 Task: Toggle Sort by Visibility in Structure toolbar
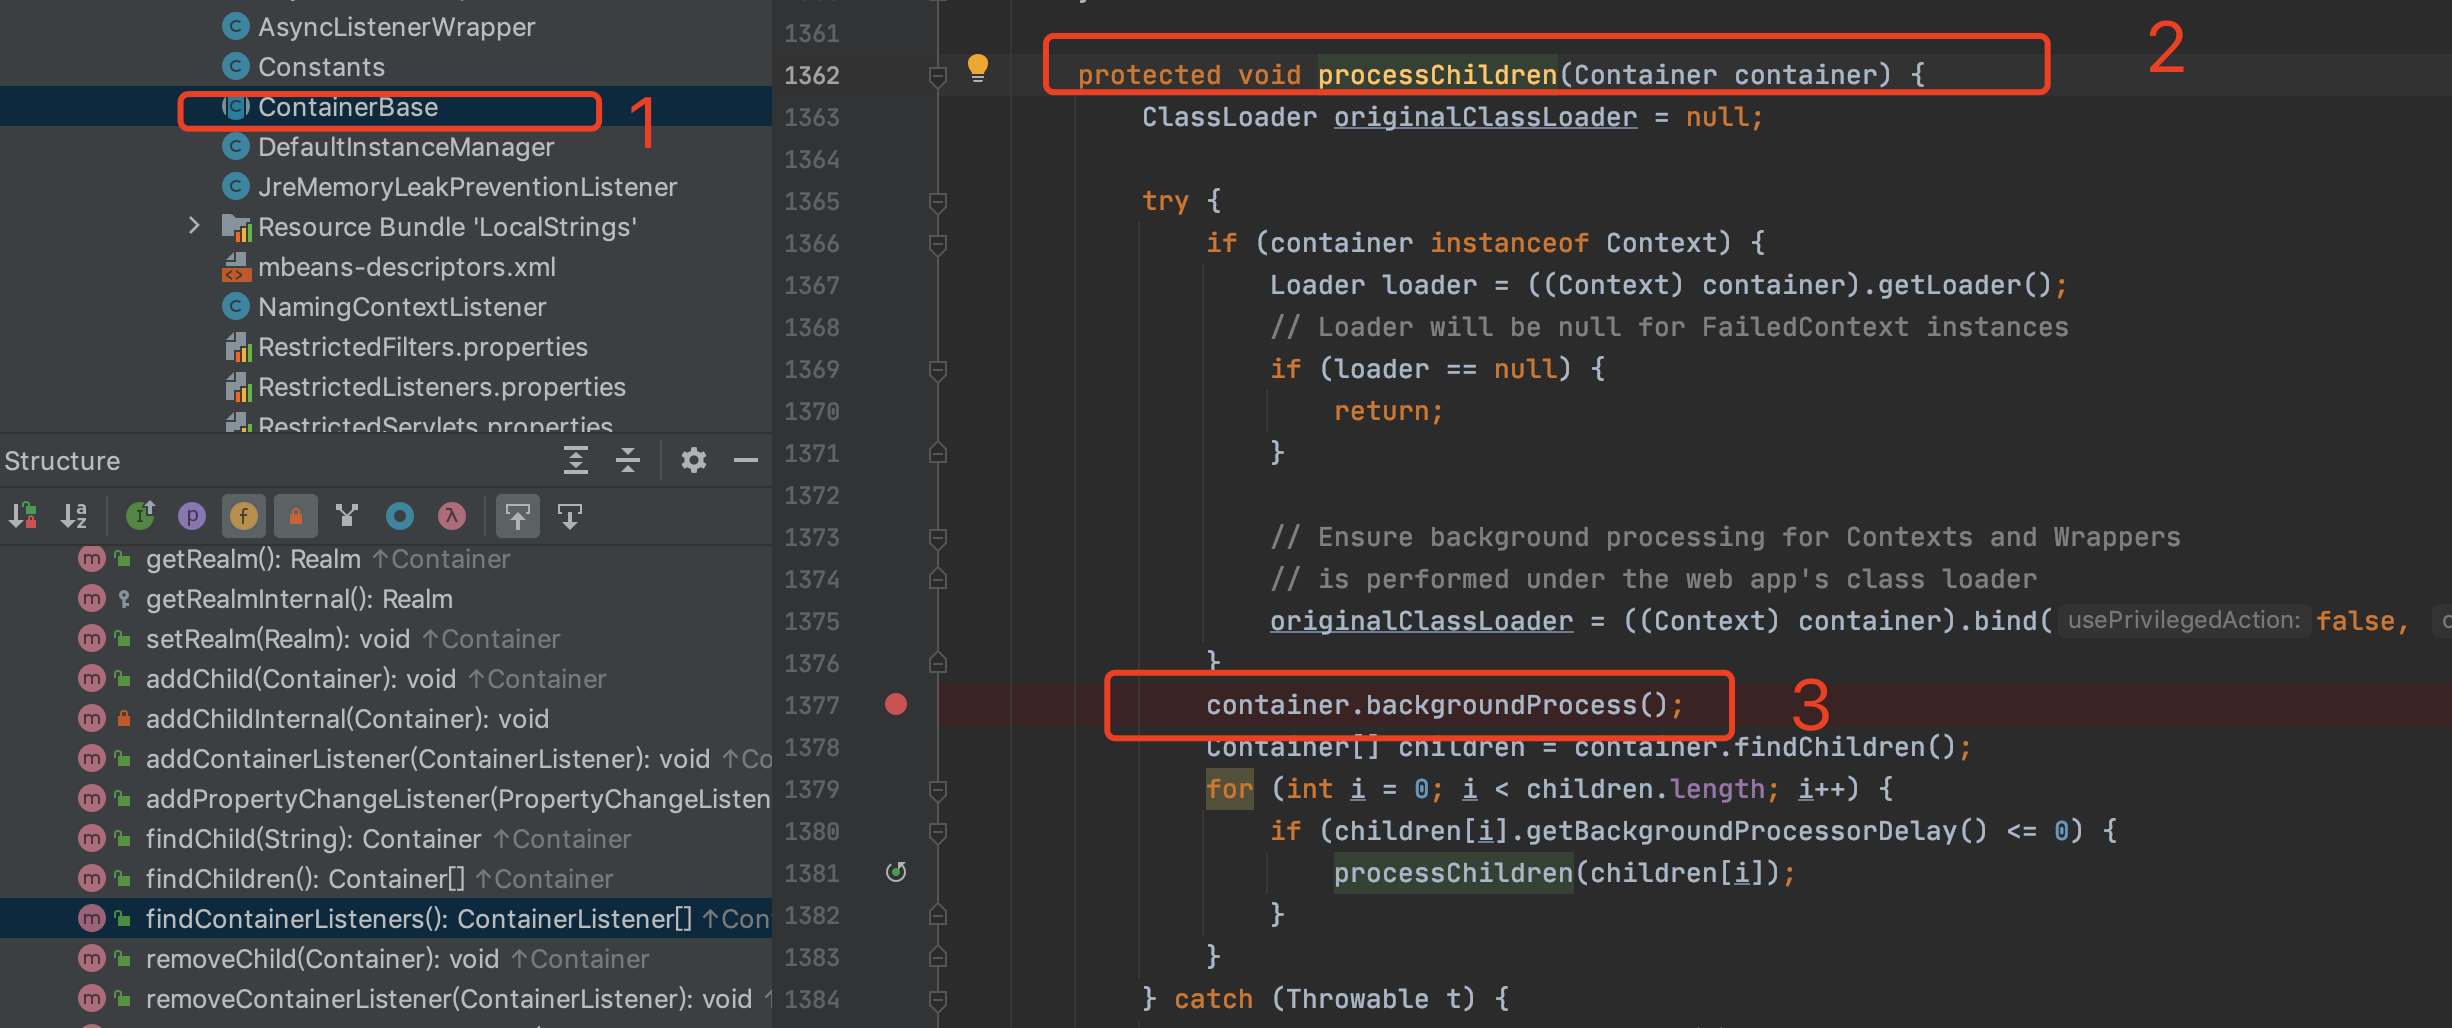tap(23, 516)
